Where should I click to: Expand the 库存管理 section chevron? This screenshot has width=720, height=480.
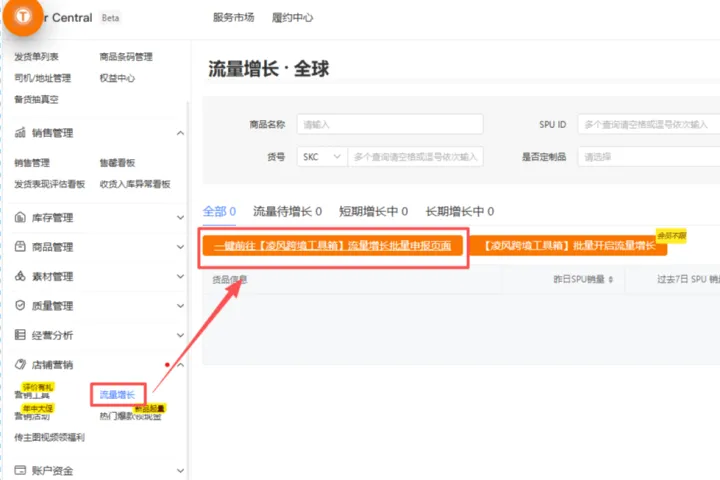pyautogui.click(x=180, y=218)
